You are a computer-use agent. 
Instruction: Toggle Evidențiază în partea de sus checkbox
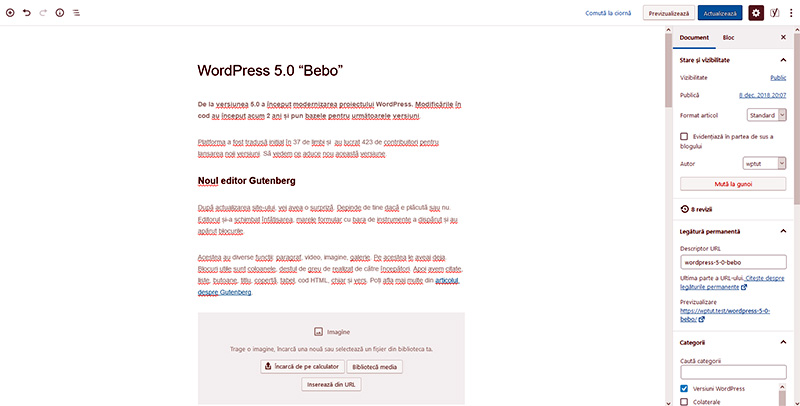[684, 136]
